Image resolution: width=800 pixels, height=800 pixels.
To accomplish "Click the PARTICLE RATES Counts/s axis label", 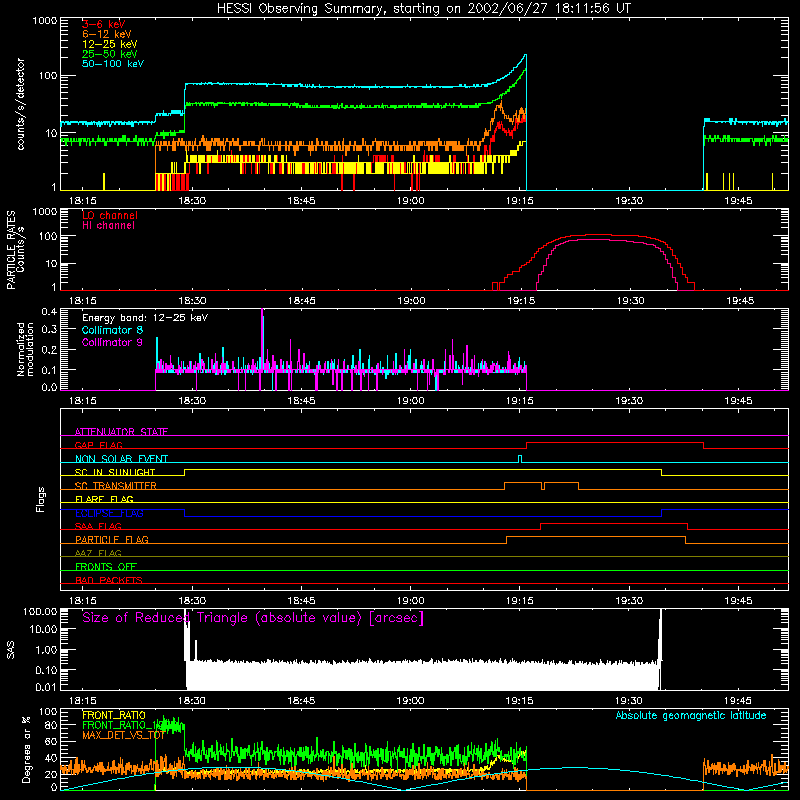I will [x=16, y=249].
